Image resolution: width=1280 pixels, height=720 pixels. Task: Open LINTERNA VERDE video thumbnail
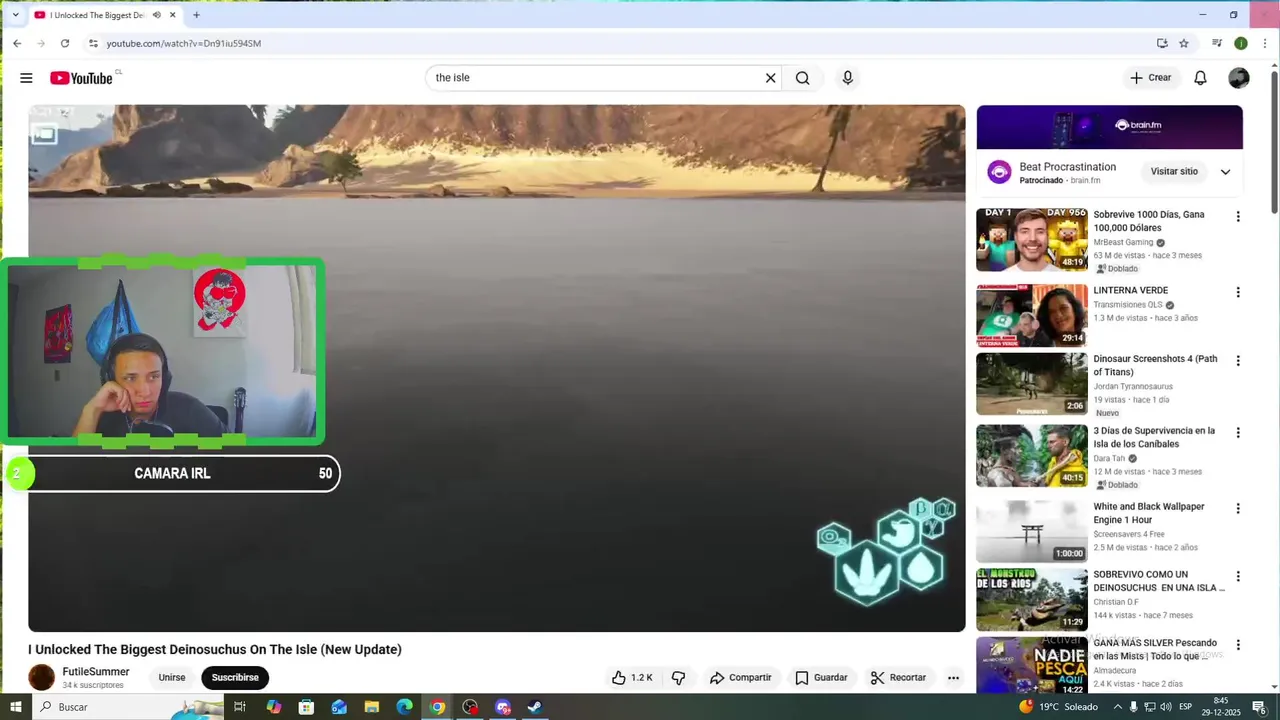click(x=1032, y=315)
